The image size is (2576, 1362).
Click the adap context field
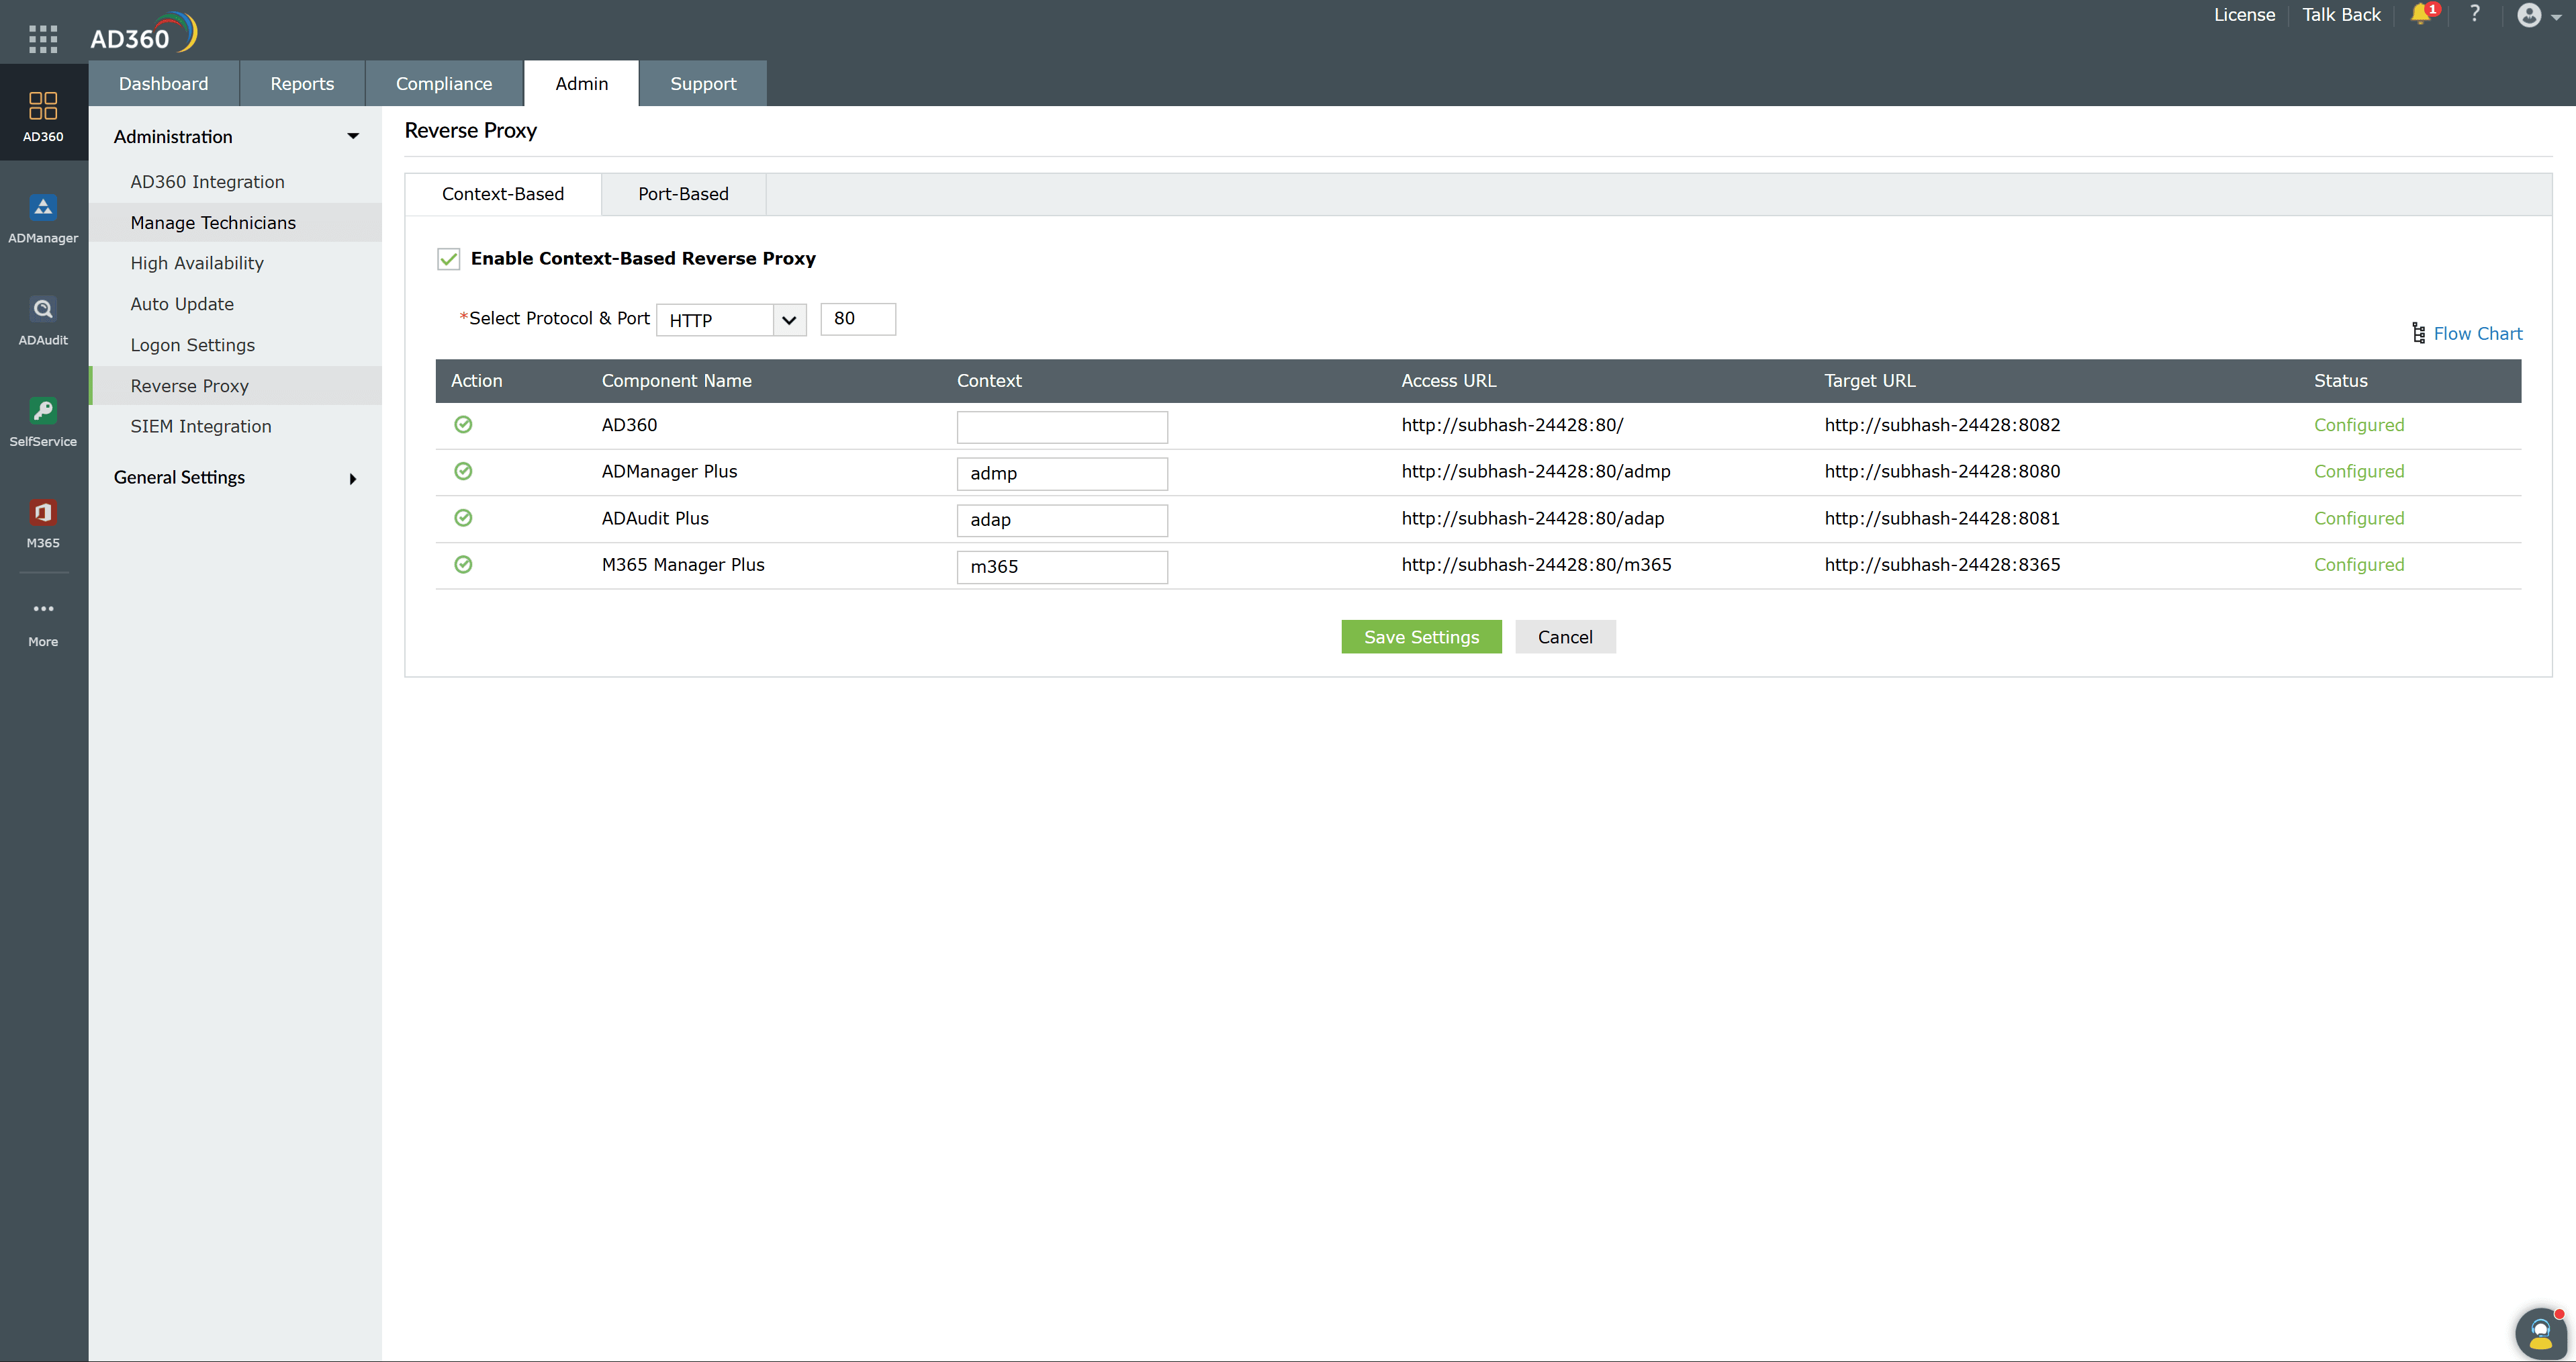pos(1062,520)
